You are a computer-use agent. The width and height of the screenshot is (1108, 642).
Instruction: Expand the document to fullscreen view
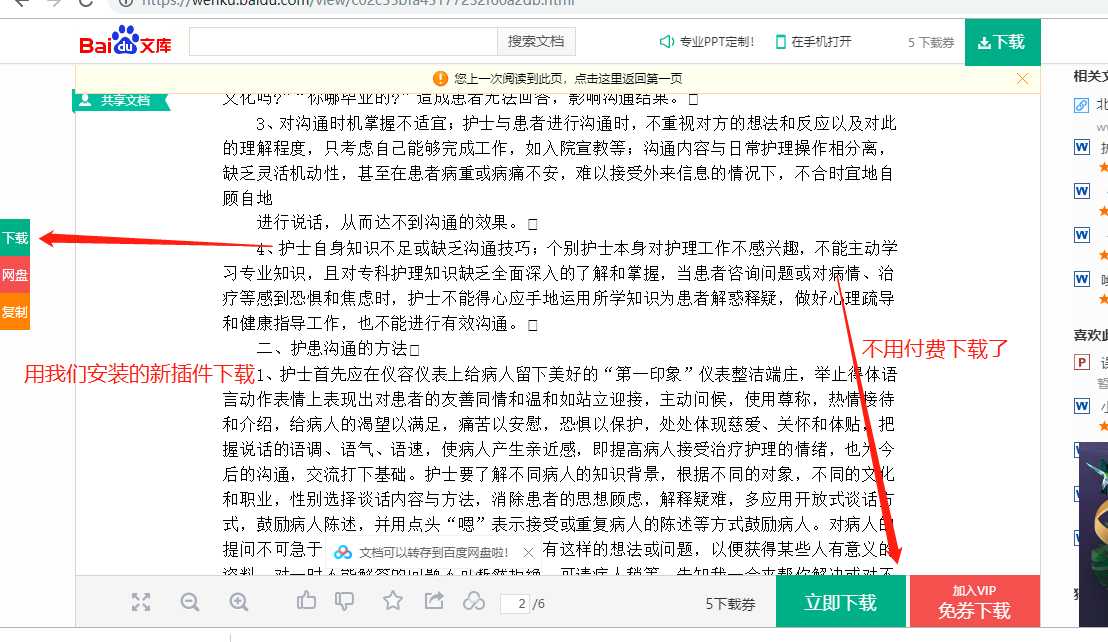click(x=141, y=602)
